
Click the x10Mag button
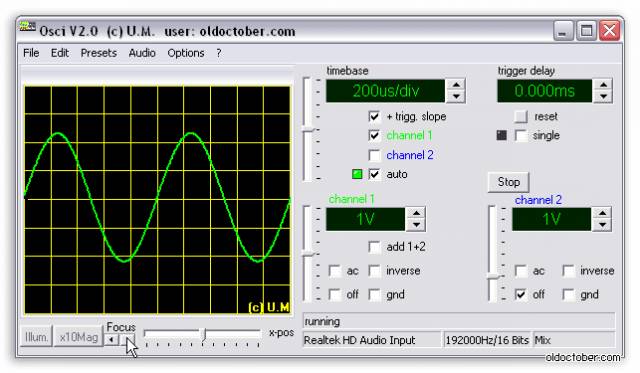point(78,337)
